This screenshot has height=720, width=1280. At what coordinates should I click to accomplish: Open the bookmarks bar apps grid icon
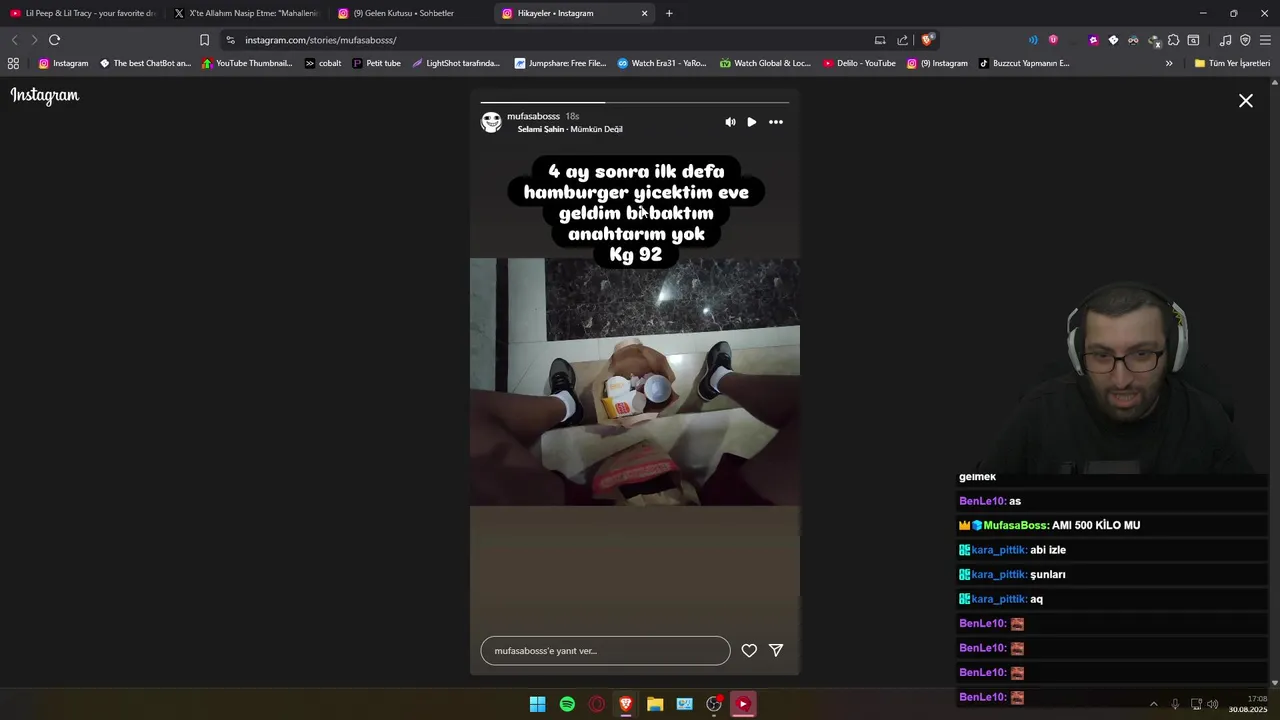tap(13, 63)
